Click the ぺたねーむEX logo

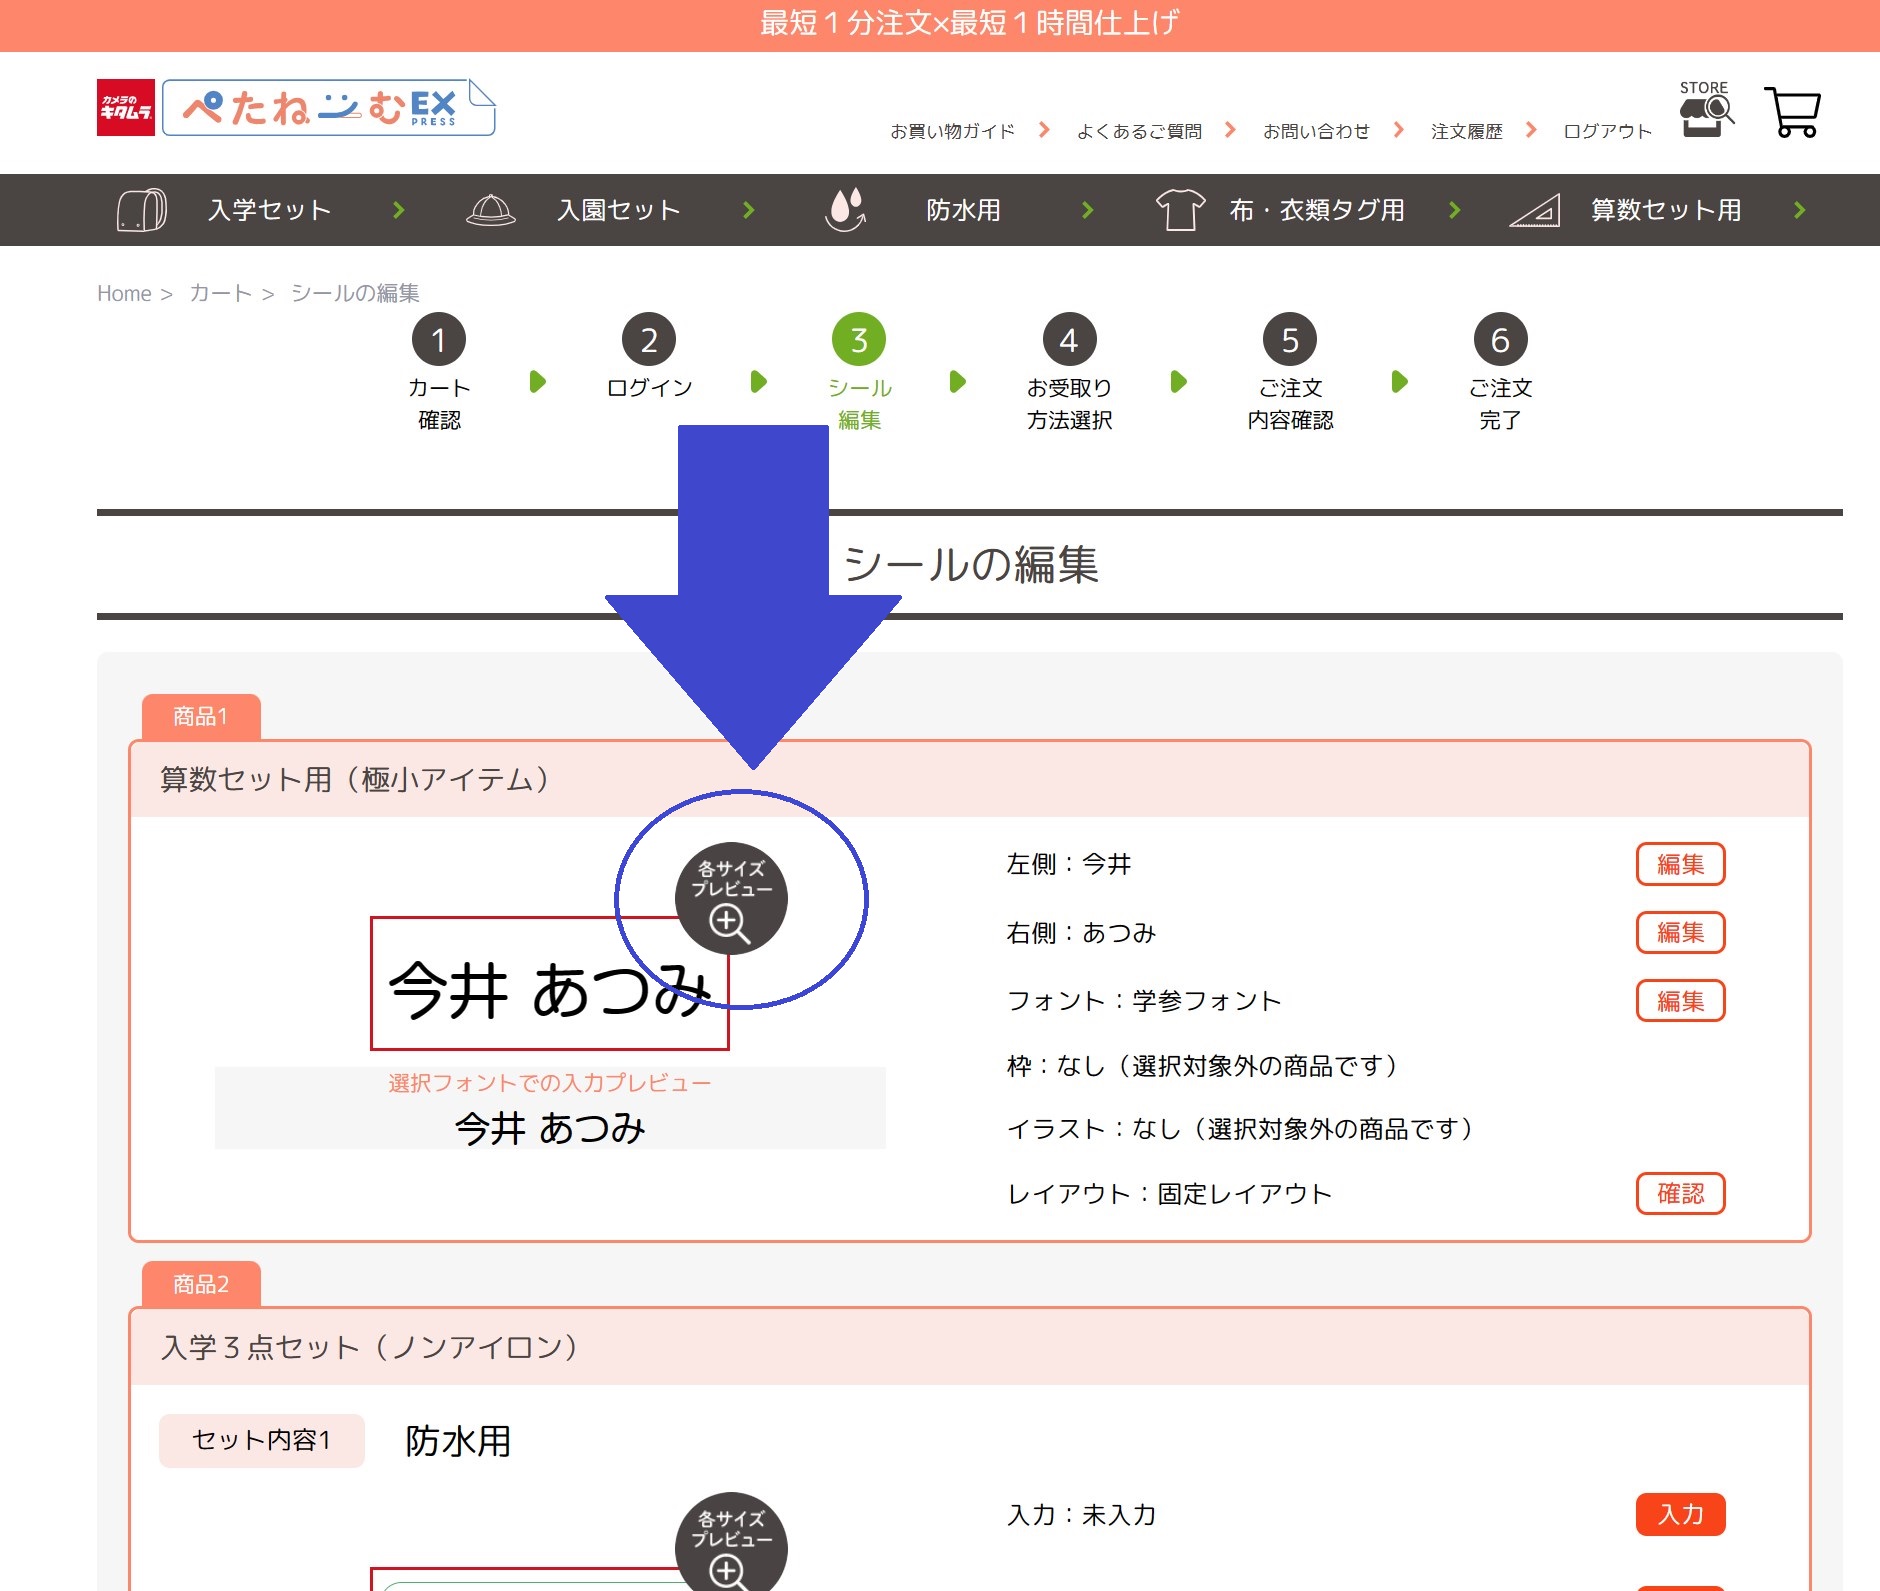point(320,107)
